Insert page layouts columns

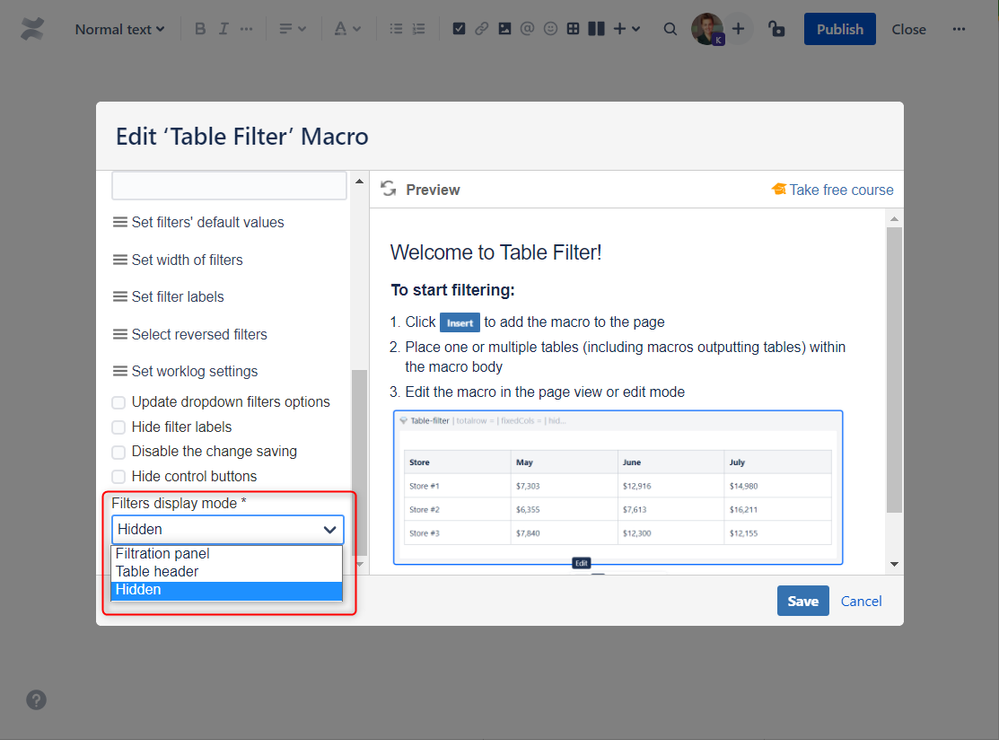click(596, 29)
